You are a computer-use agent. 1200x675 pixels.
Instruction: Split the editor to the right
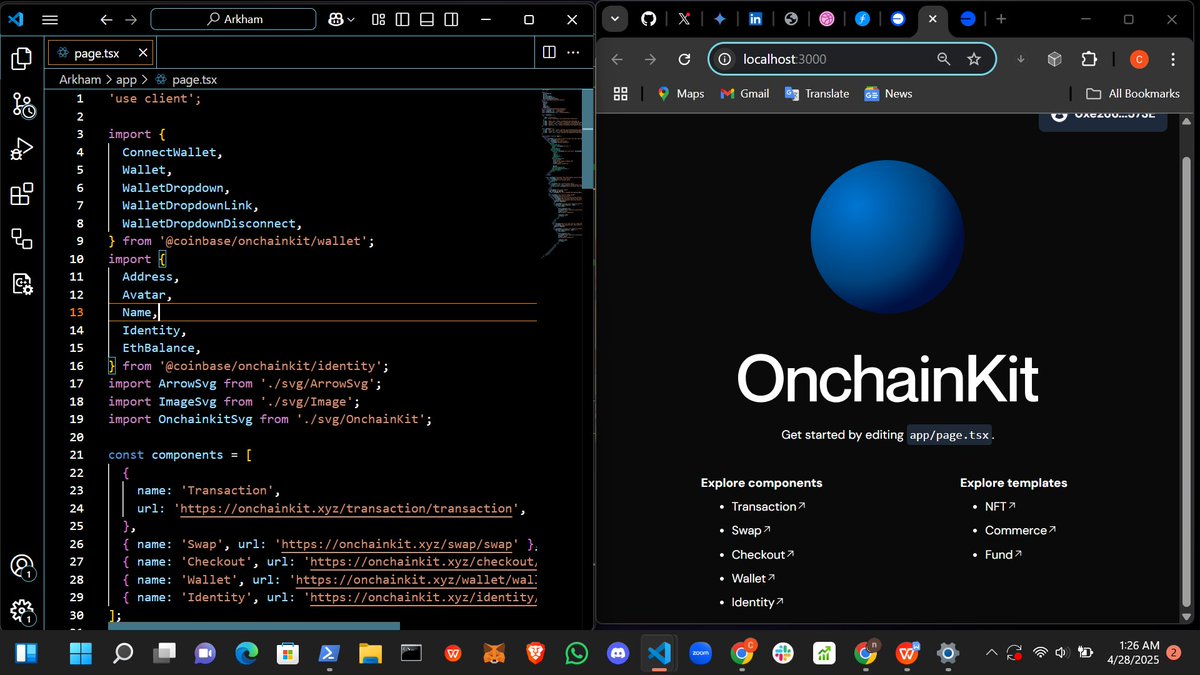549,52
